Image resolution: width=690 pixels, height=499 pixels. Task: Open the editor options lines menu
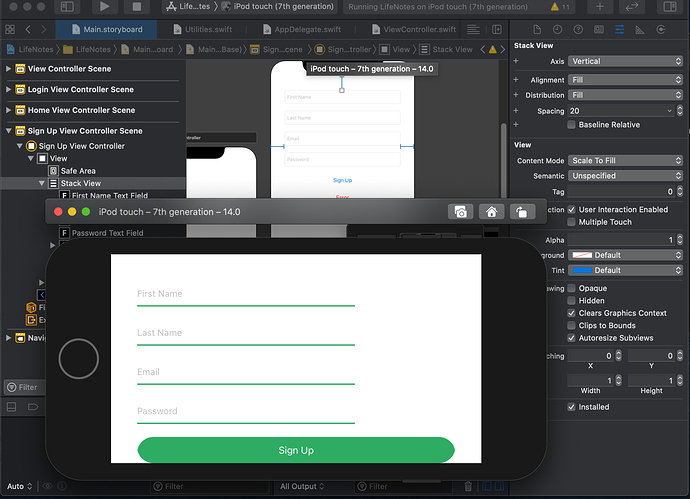pos(473,29)
